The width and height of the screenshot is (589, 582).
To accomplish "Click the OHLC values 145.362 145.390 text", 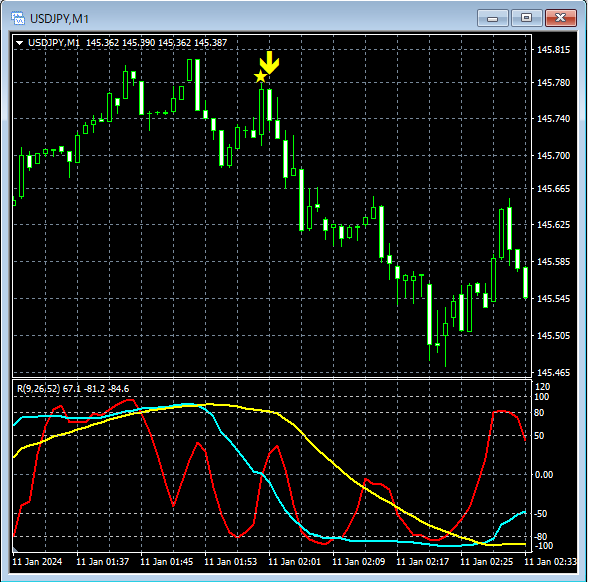I will [x=121, y=43].
